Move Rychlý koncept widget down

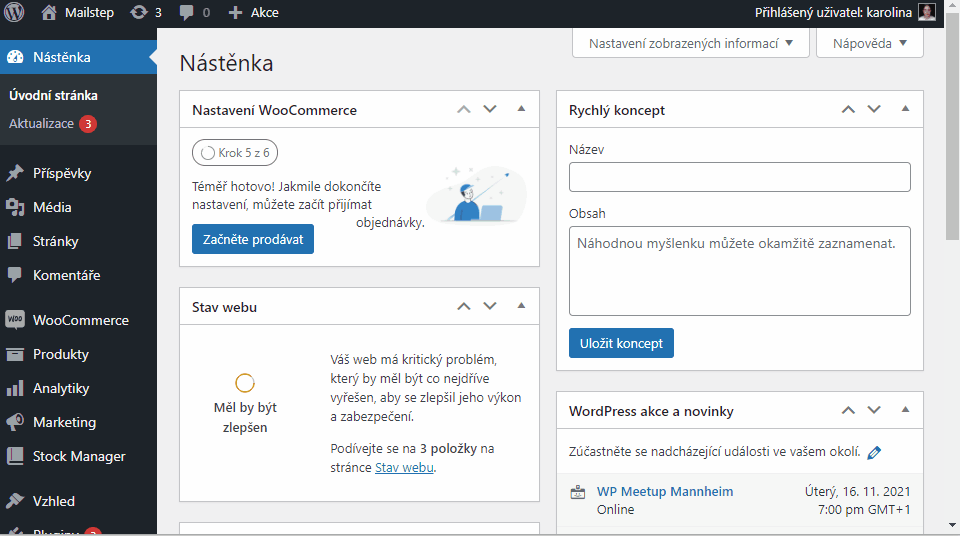tap(874, 109)
